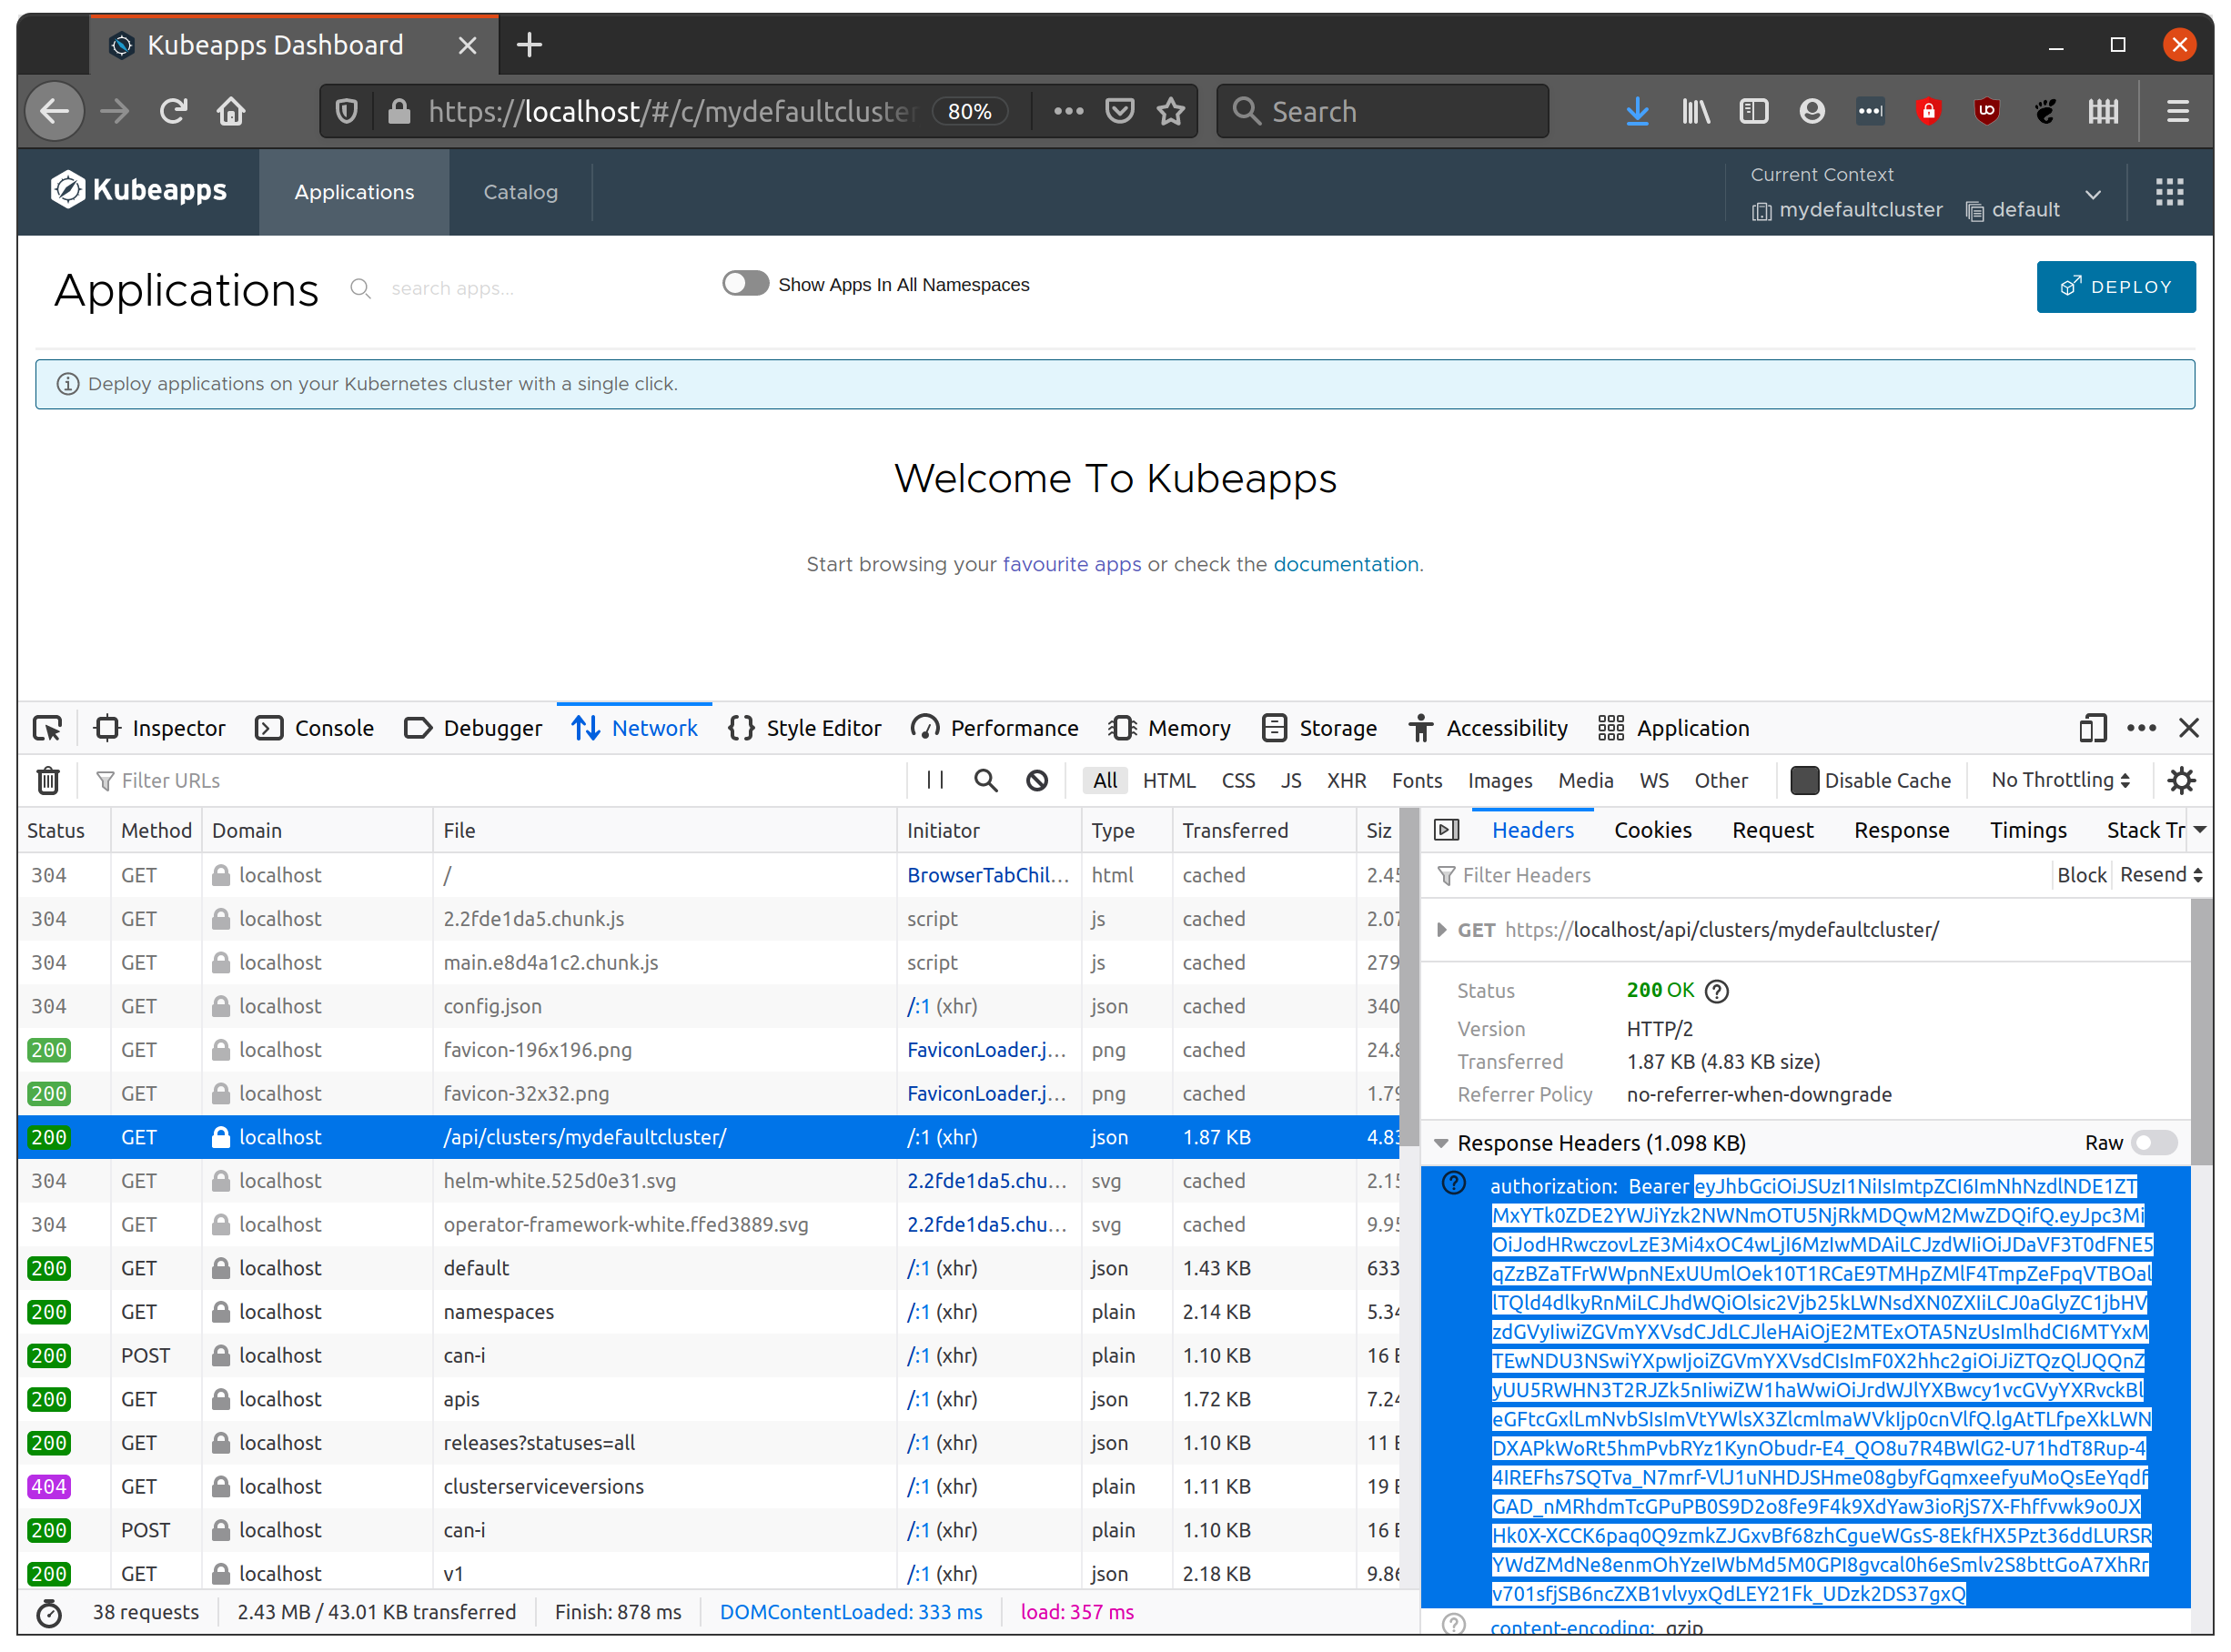This screenshot has height=1652, width=2231.
Task: Toggle Show Apps In All Namespaces
Action: [x=746, y=284]
